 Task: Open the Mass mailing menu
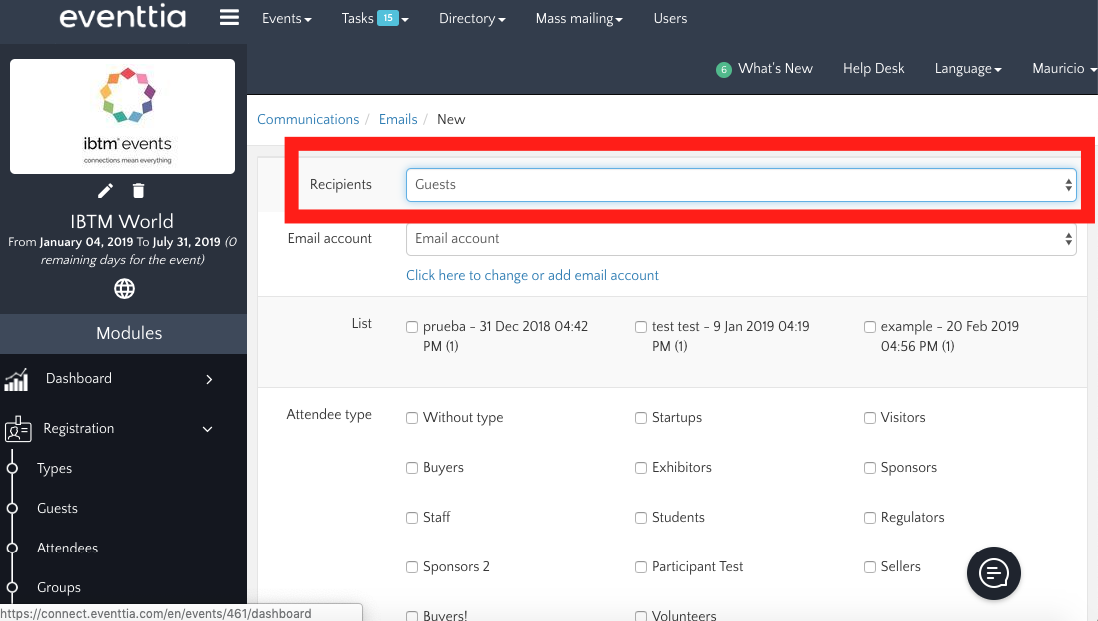coord(579,18)
